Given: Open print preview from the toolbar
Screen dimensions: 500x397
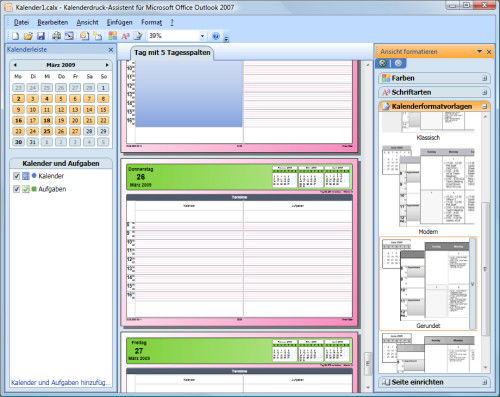Looking at the screenshot, I should point(69,36).
